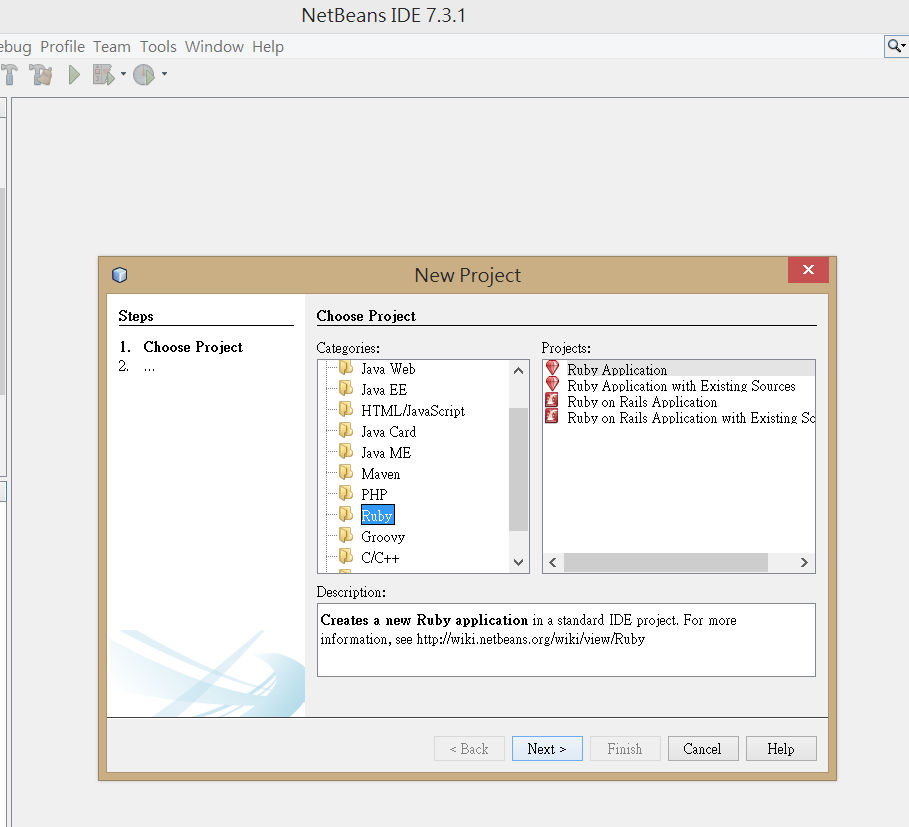Click the folder icon beside PHP category
The width and height of the screenshot is (909, 827).
point(344,494)
